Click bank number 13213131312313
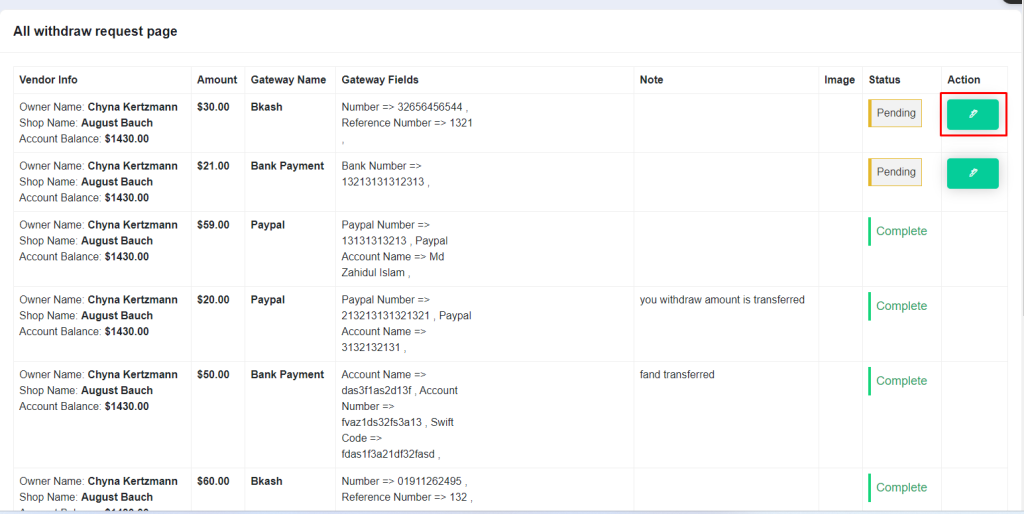Viewport: 1024px width, 514px height. tap(383, 182)
